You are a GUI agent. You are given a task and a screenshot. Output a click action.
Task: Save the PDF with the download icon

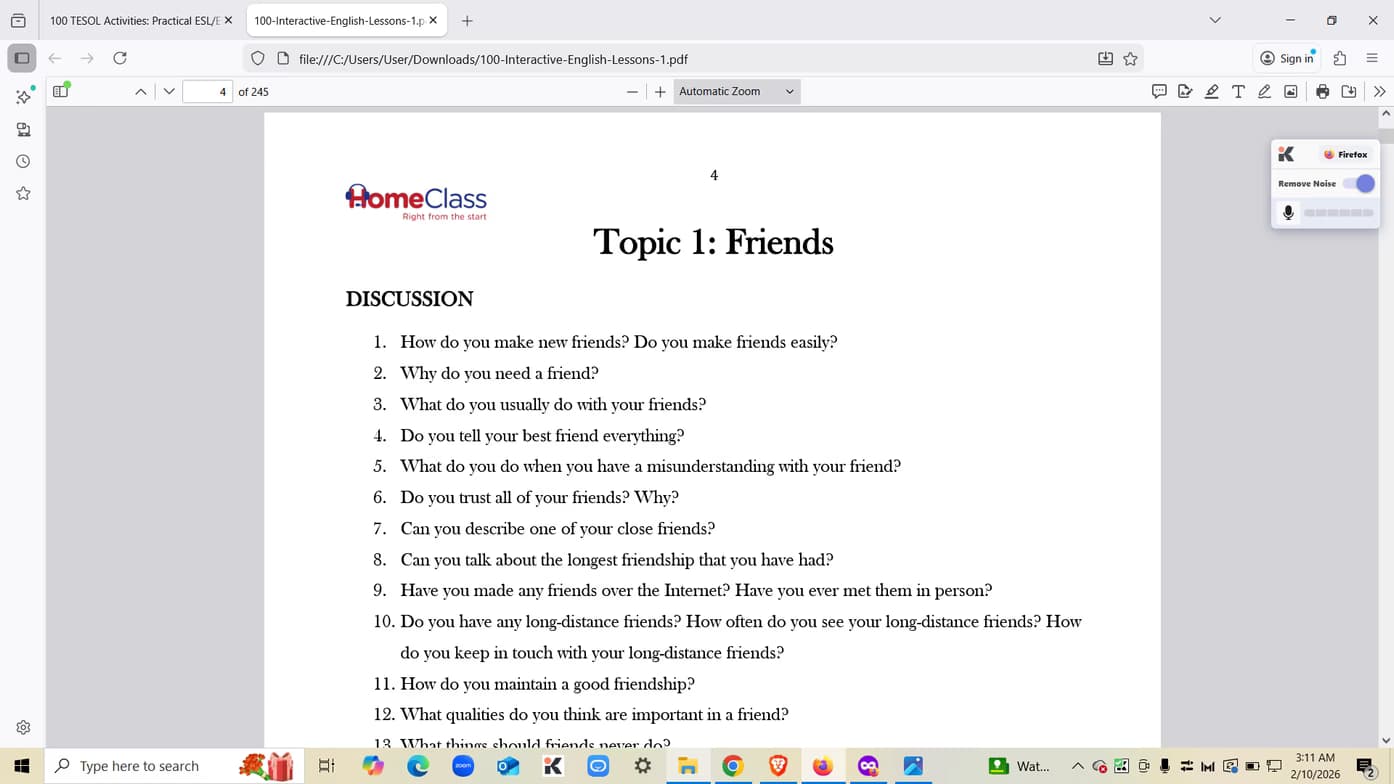point(1349,91)
